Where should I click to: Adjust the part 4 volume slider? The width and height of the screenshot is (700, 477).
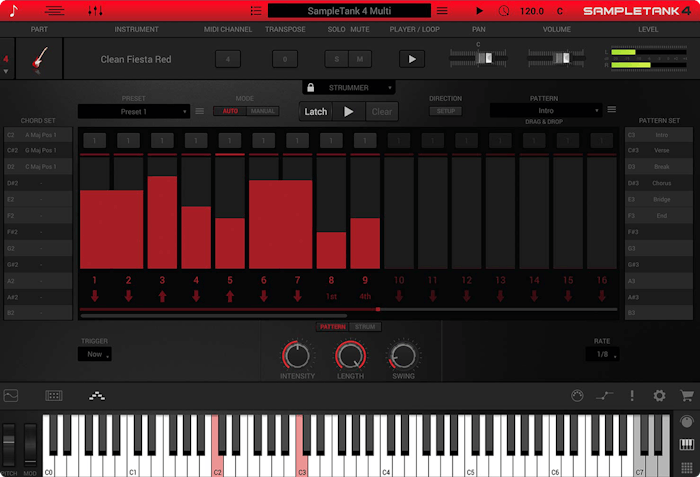click(556, 58)
